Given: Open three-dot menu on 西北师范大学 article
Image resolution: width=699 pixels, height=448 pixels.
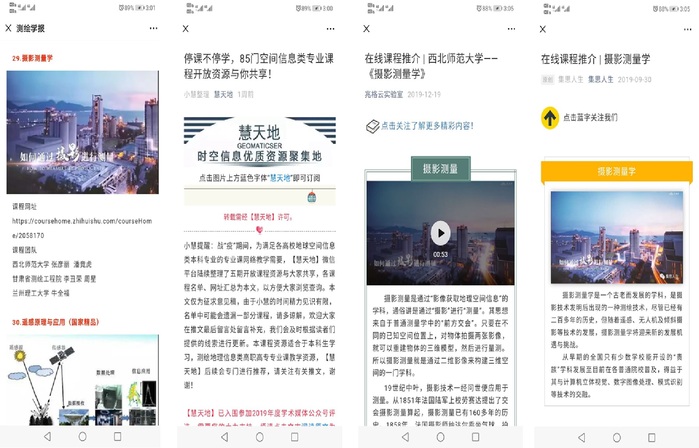Looking at the screenshot, I should coord(503,29).
